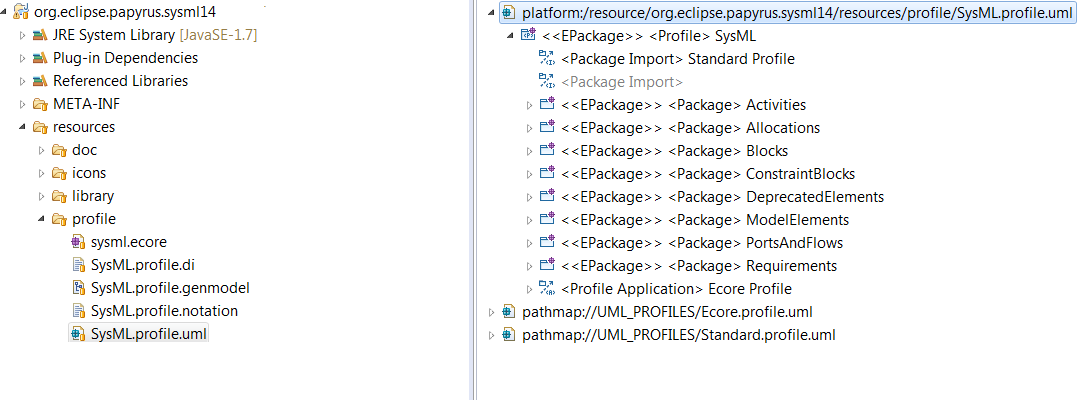Expand the JRE System Library node
This screenshot has height=400, width=1089.
[22, 35]
